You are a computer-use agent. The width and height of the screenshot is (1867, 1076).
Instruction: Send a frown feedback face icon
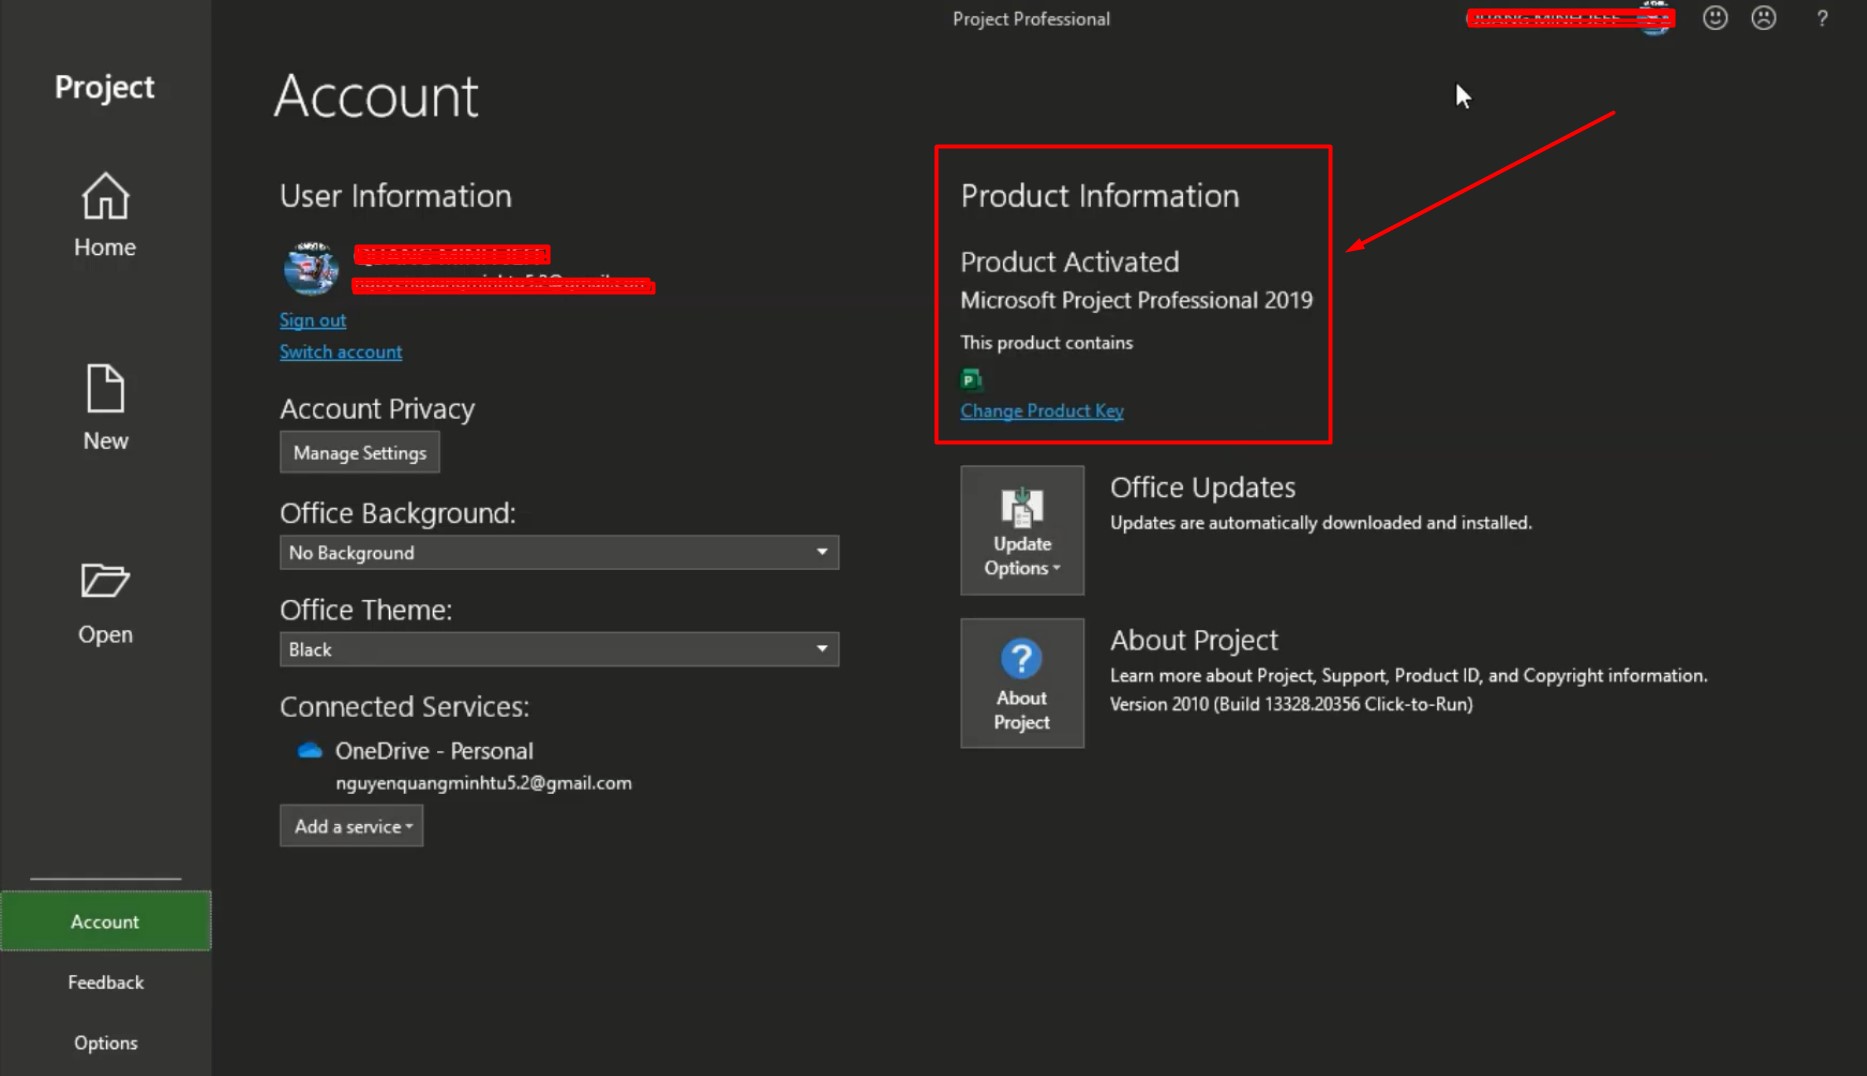(1764, 18)
